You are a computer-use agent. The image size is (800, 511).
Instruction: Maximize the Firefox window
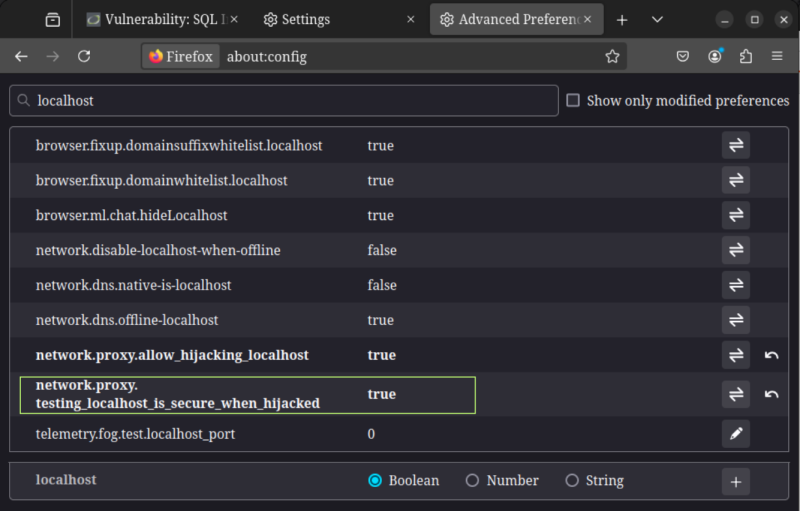point(755,20)
